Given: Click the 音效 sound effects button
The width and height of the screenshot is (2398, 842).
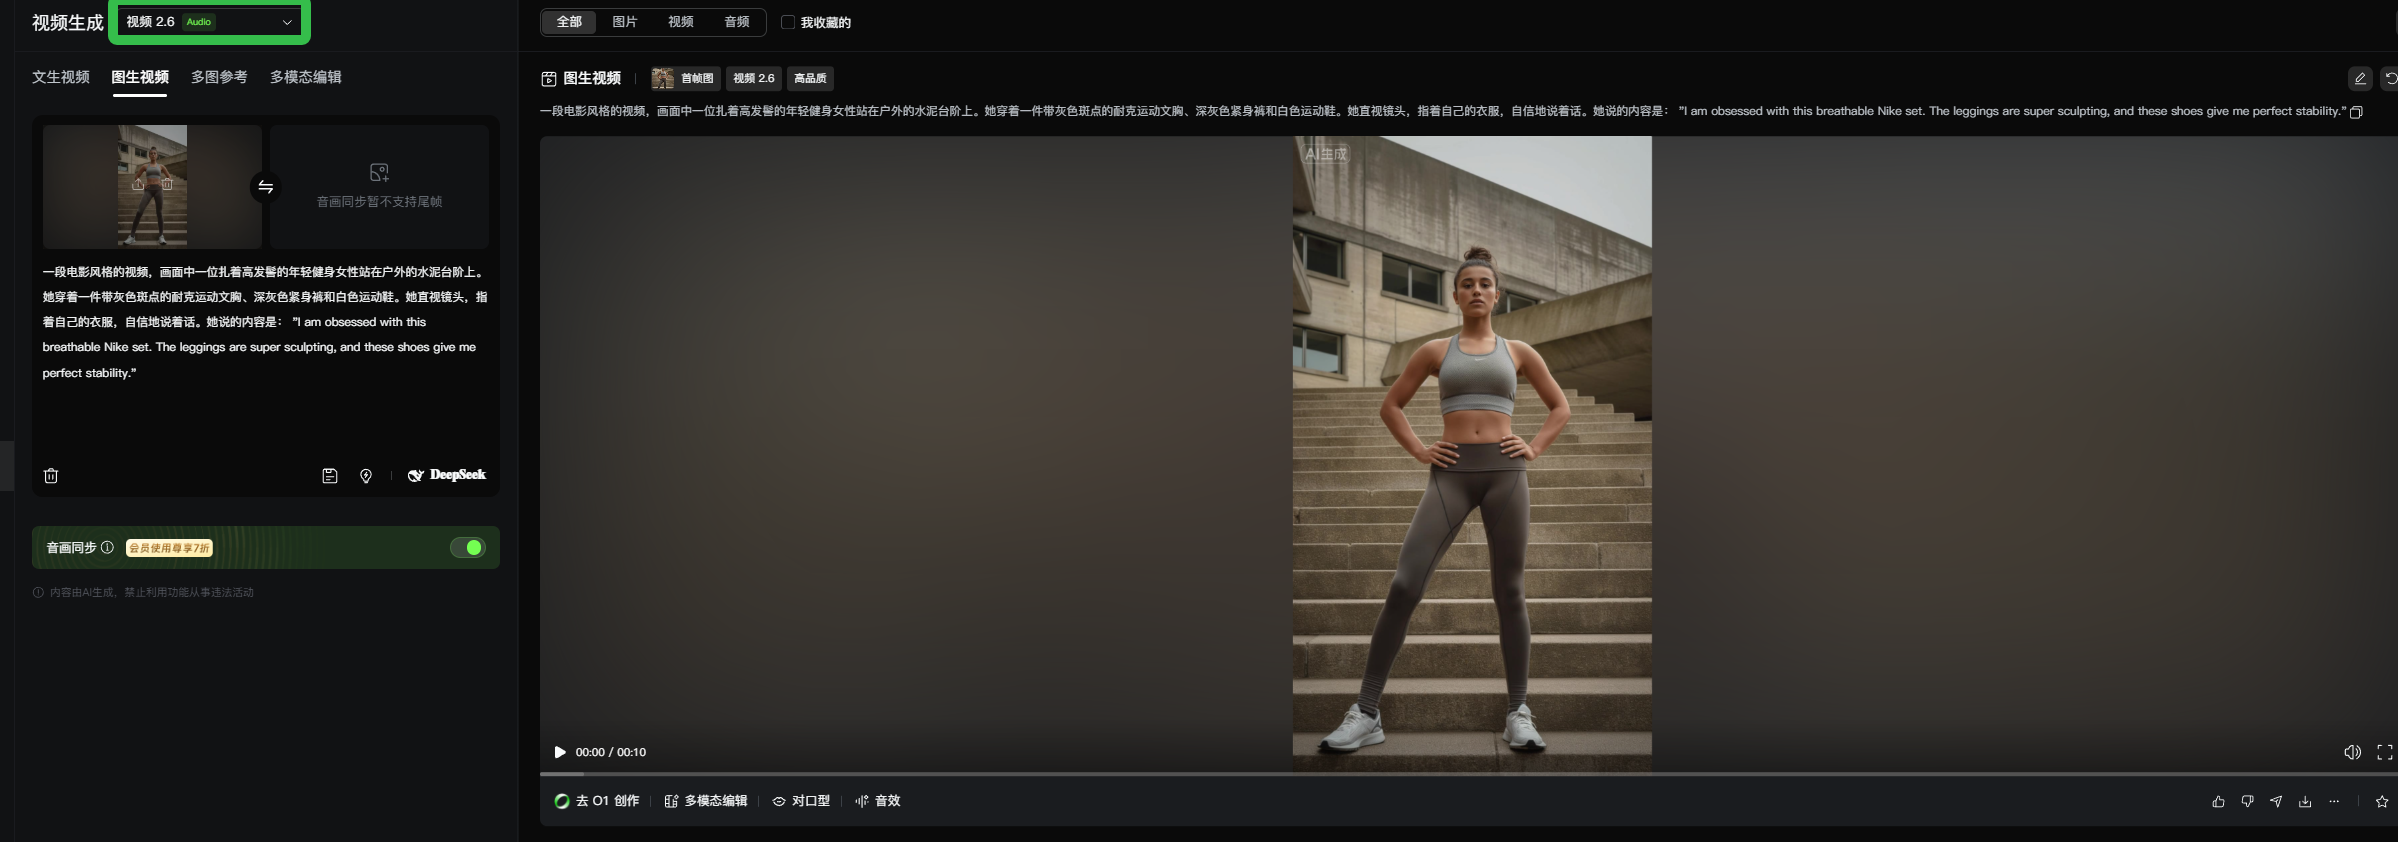Looking at the screenshot, I should click(x=878, y=801).
